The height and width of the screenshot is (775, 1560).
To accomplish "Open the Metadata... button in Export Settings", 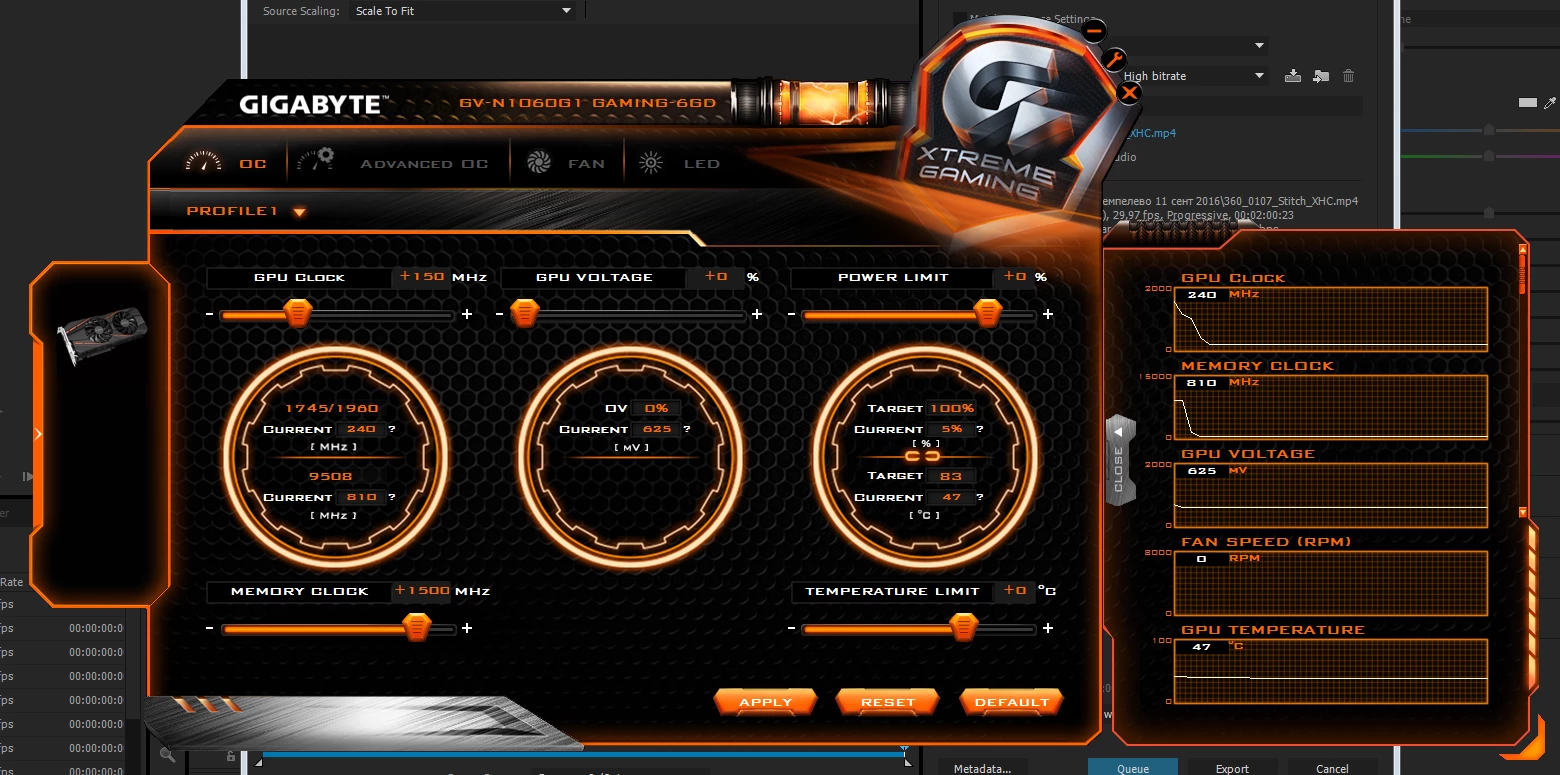I will [x=982, y=768].
